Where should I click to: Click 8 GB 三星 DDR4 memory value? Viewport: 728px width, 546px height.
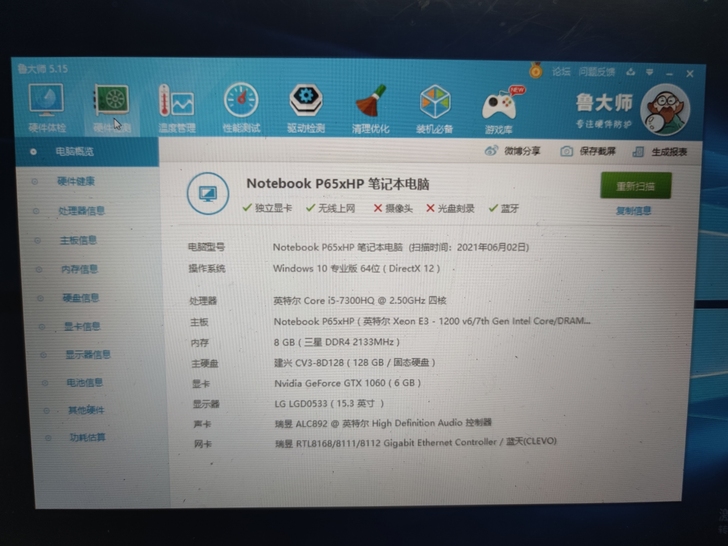[337, 342]
